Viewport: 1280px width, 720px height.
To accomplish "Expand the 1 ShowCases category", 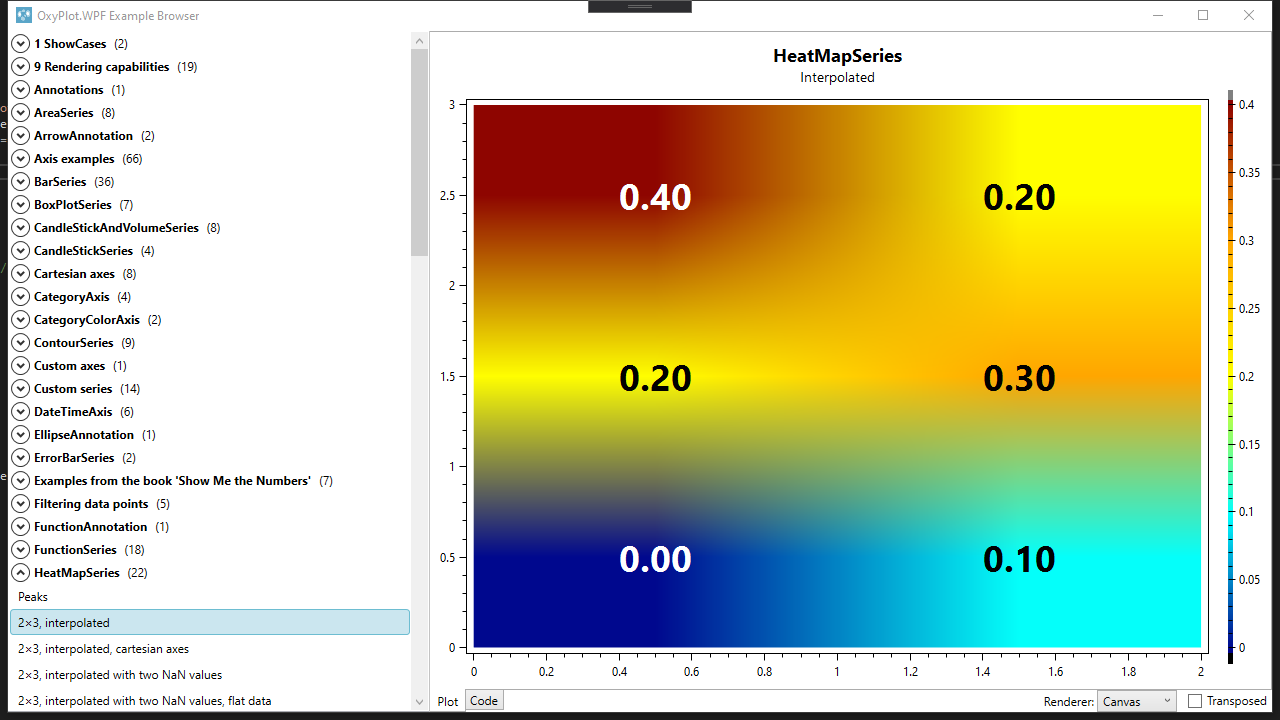I will [x=20, y=43].
